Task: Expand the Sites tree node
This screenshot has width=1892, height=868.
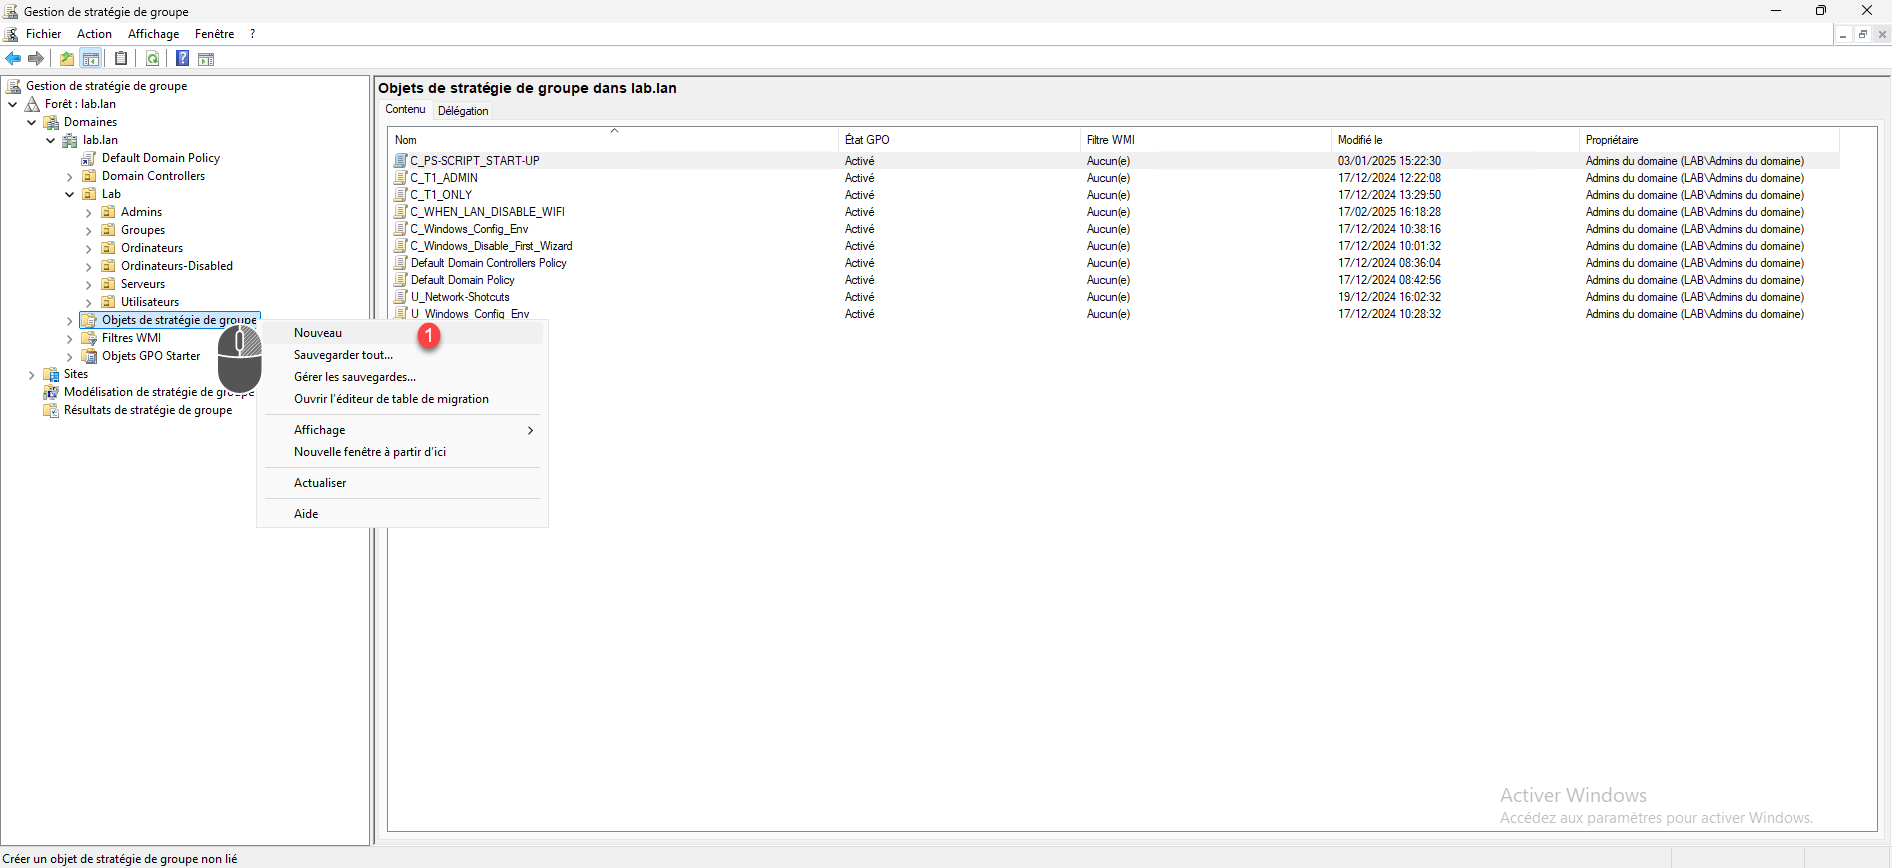Action: point(32,375)
